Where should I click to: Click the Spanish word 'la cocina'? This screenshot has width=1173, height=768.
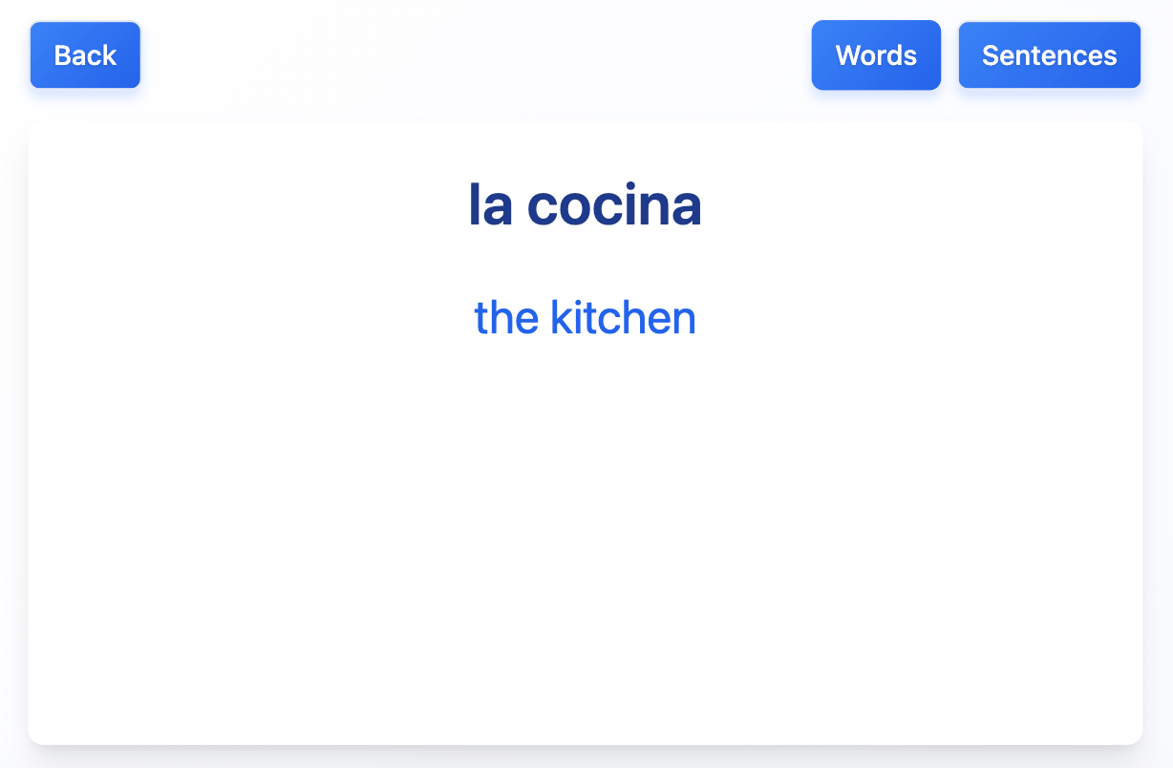point(586,205)
